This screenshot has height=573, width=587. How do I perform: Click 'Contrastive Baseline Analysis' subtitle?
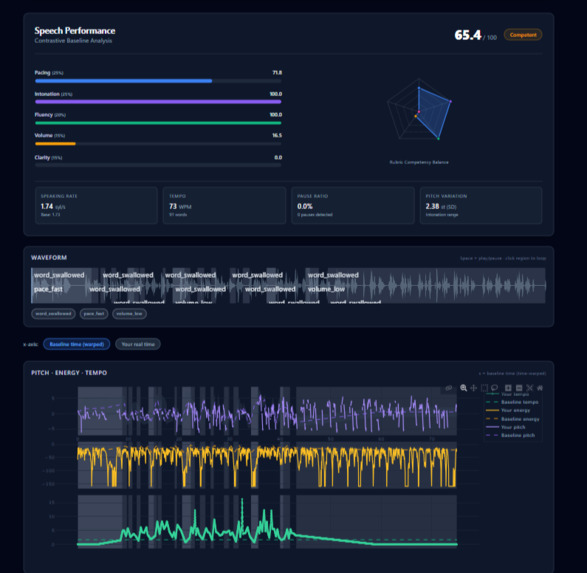(73, 41)
